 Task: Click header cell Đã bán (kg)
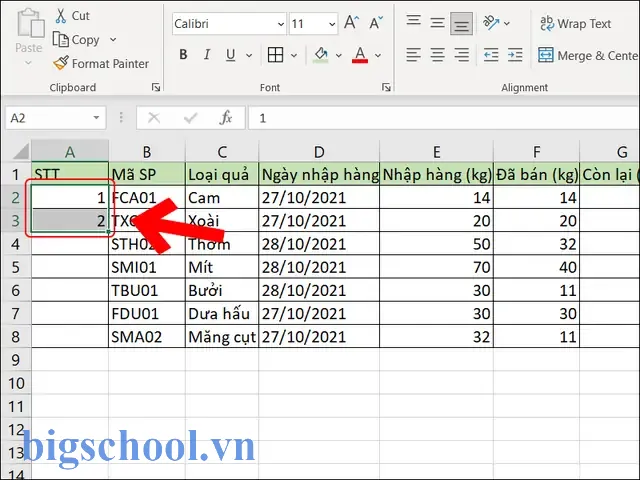pyautogui.click(x=537, y=174)
